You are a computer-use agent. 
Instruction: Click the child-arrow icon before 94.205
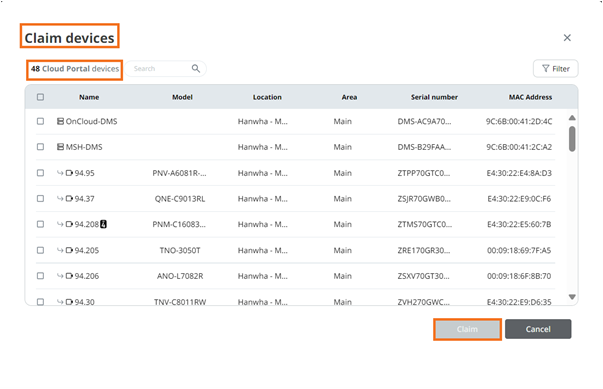click(60, 250)
